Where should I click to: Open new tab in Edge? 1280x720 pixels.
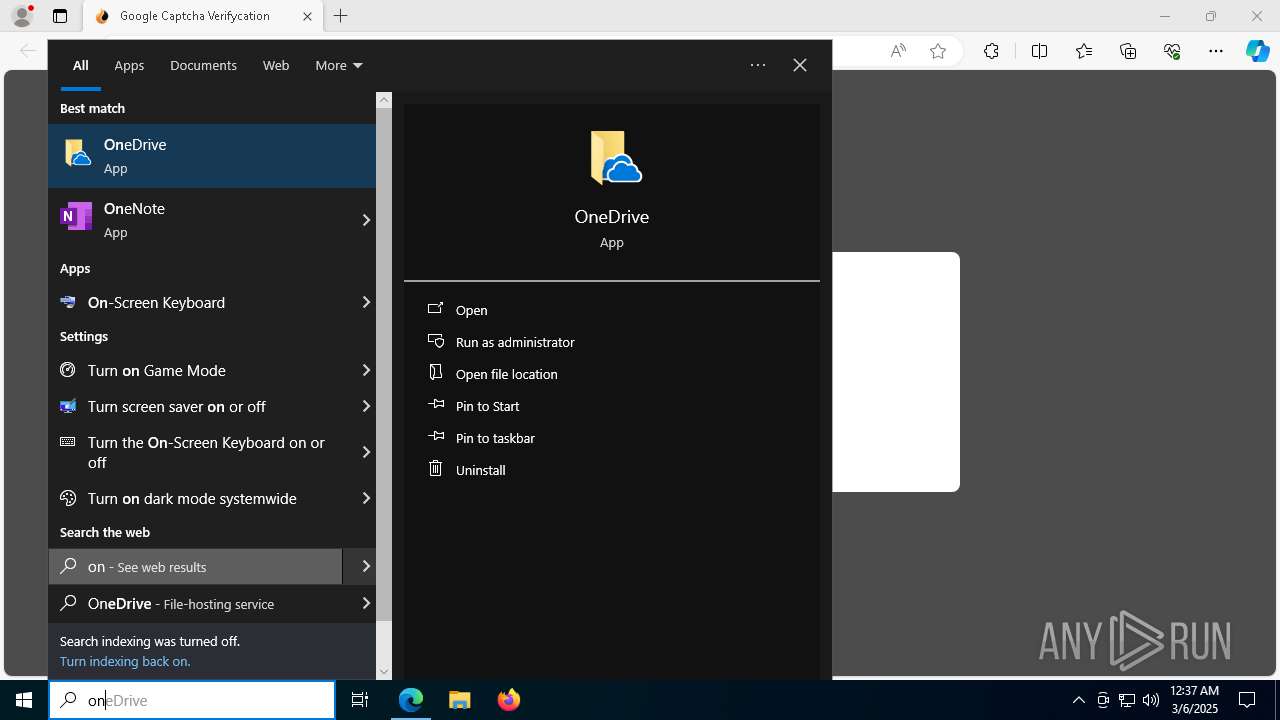click(x=341, y=16)
